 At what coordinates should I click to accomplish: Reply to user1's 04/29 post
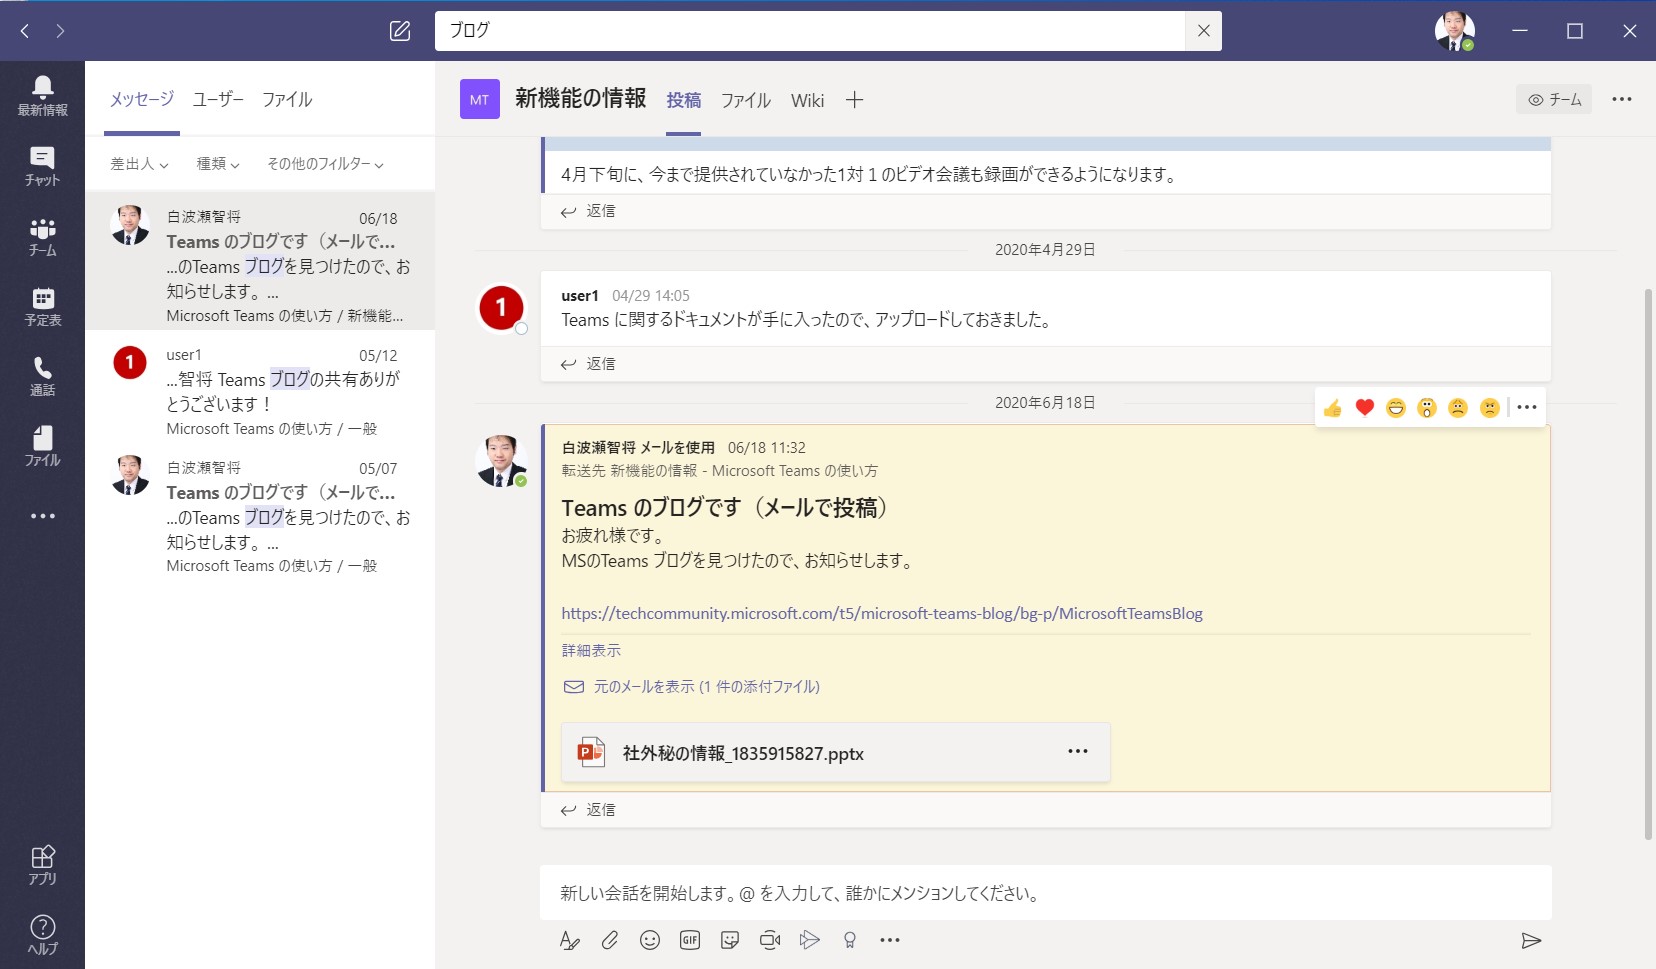pyautogui.click(x=588, y=364)
